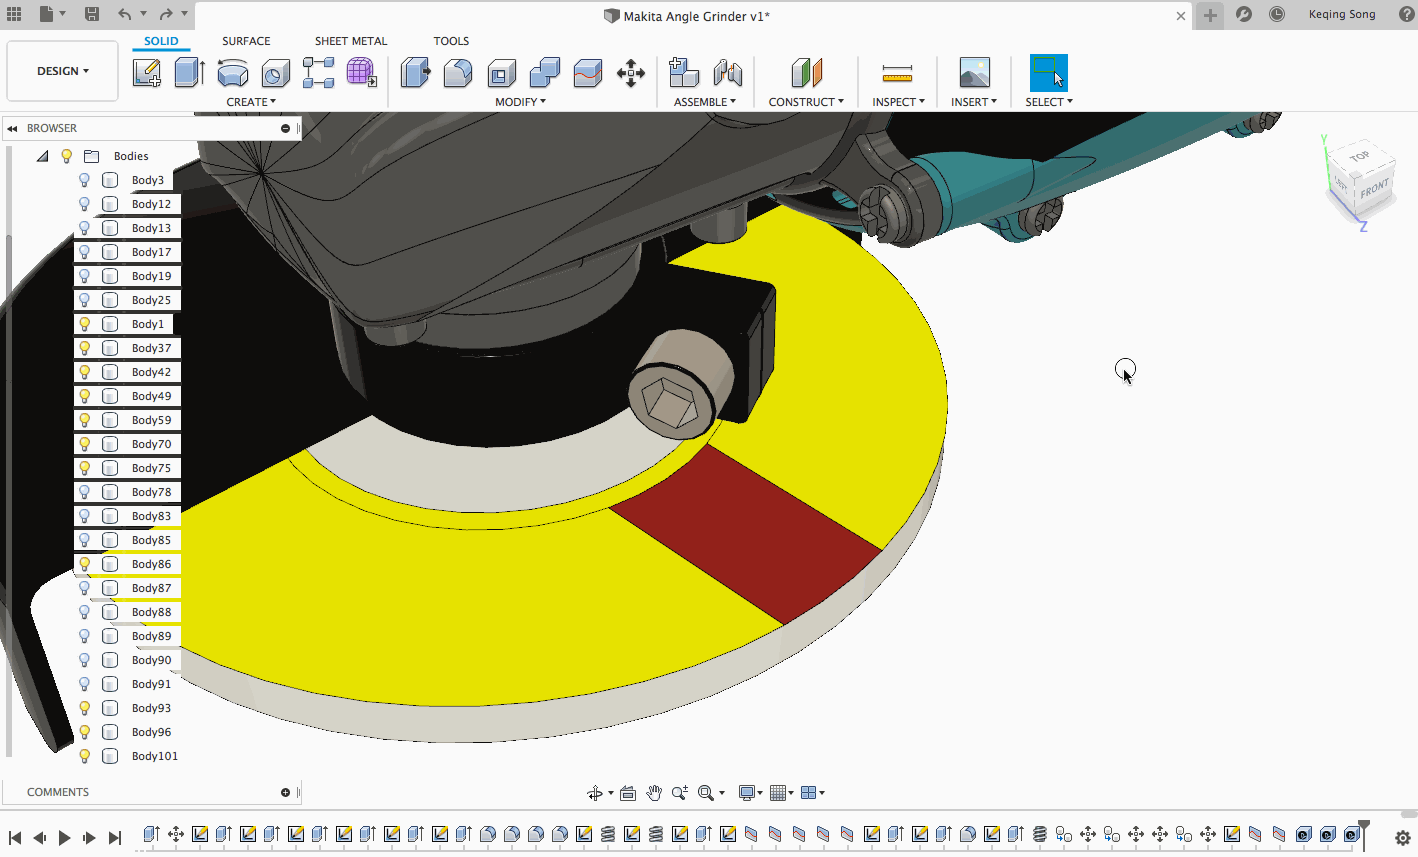The height and width of the screenshot is (857, 1418).
Task: Click the FRONT face of ViewCube
Action: click(x=1374, y=188)
